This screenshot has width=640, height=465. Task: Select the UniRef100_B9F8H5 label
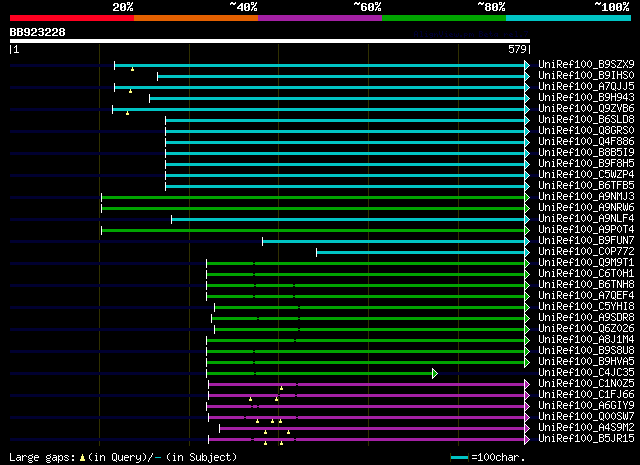pyautogui.click(x=586, y=164)
